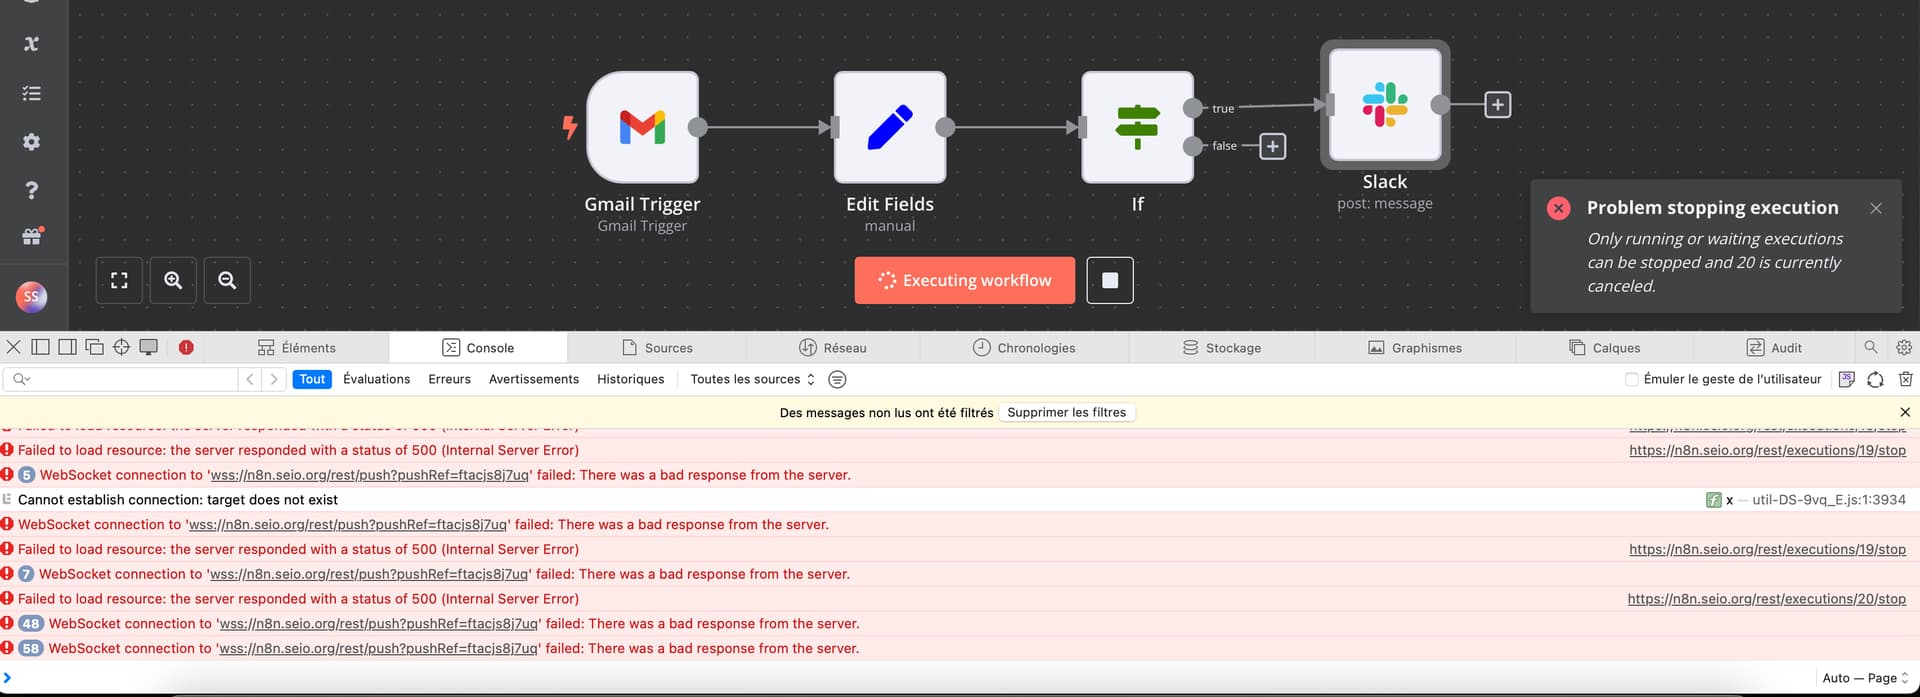Toggle the Erreurs message filter
This screenshot has width=1920, height=697.
[x=449, y=379]
